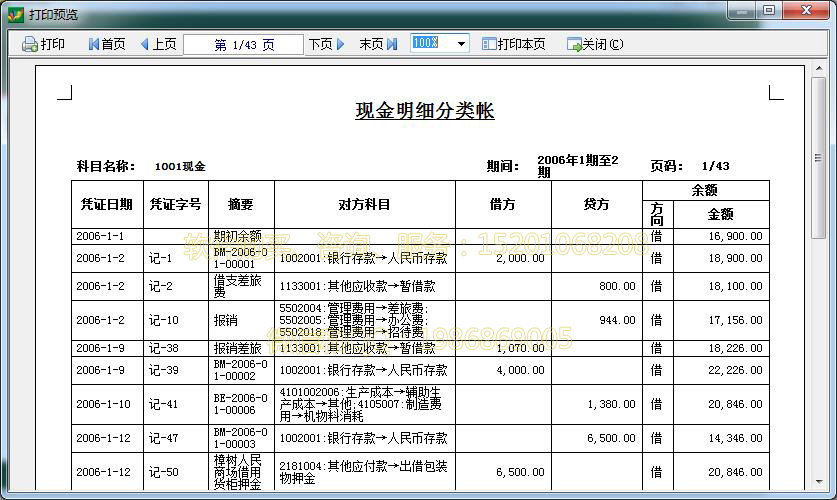Click the vertical scrollbar track
Screen dimensions: 837x500
pyautogui.click(x=819, y=350)
